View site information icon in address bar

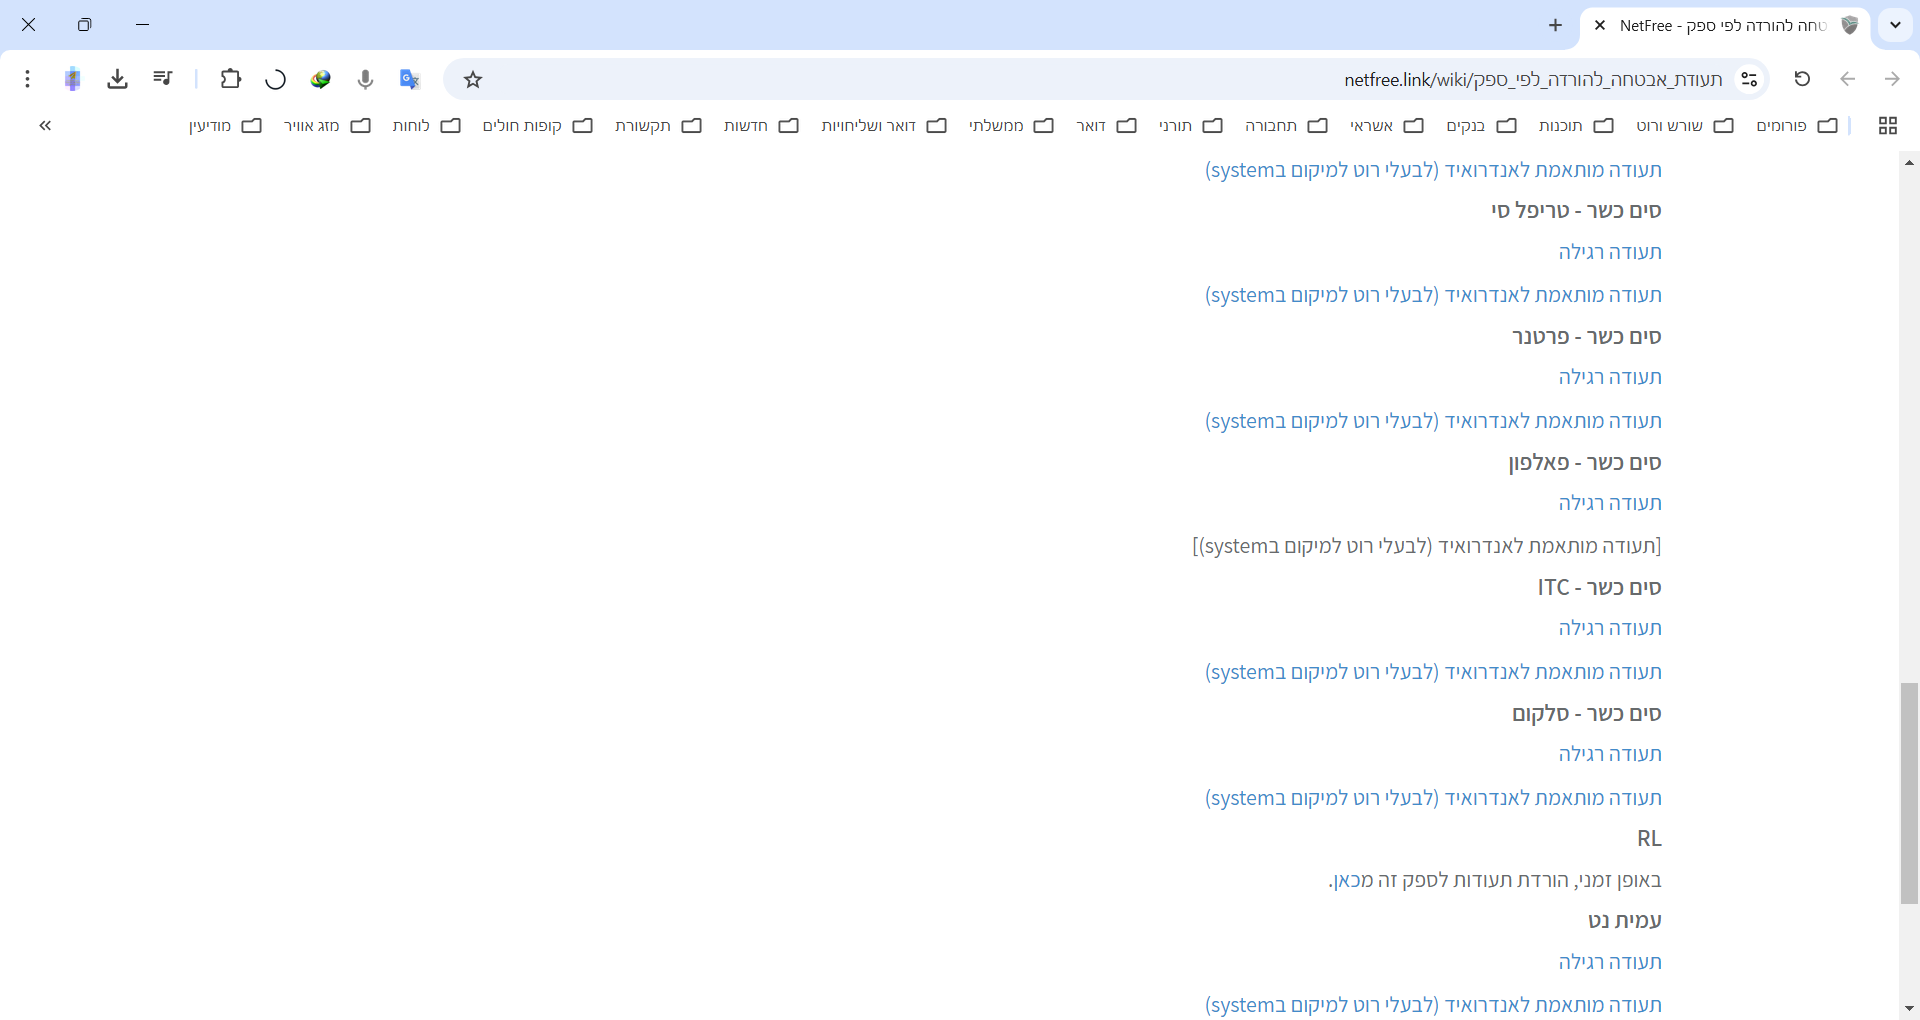click(x=1749, y=79)
